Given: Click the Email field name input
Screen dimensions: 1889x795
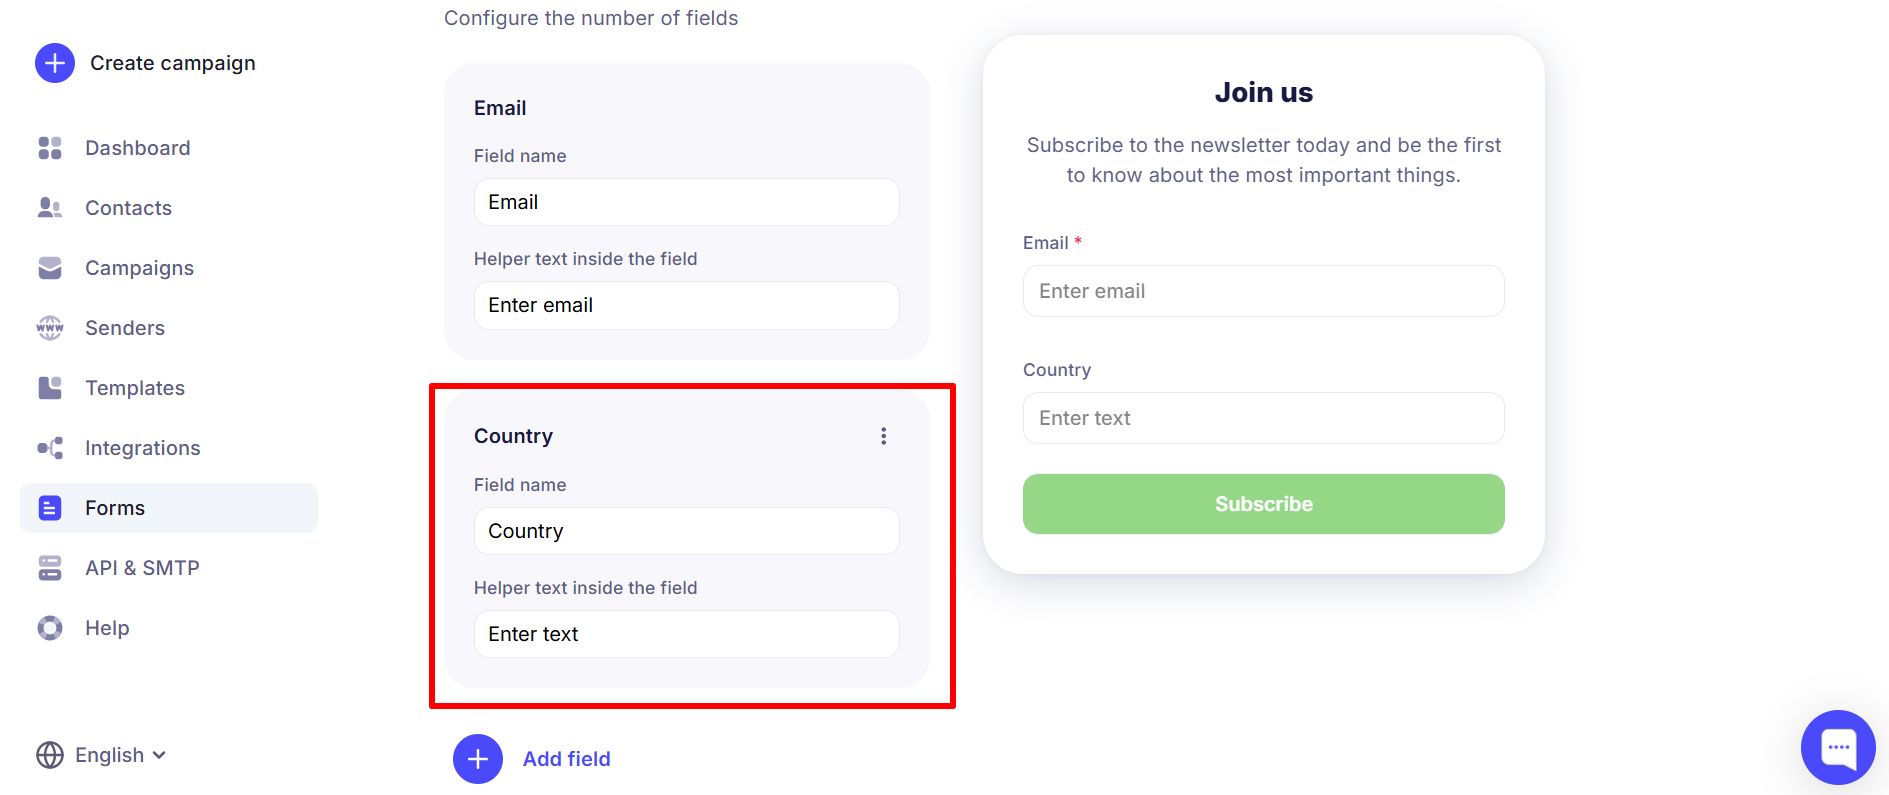Looking at the screenshot, I should click(x=686, y=202).
